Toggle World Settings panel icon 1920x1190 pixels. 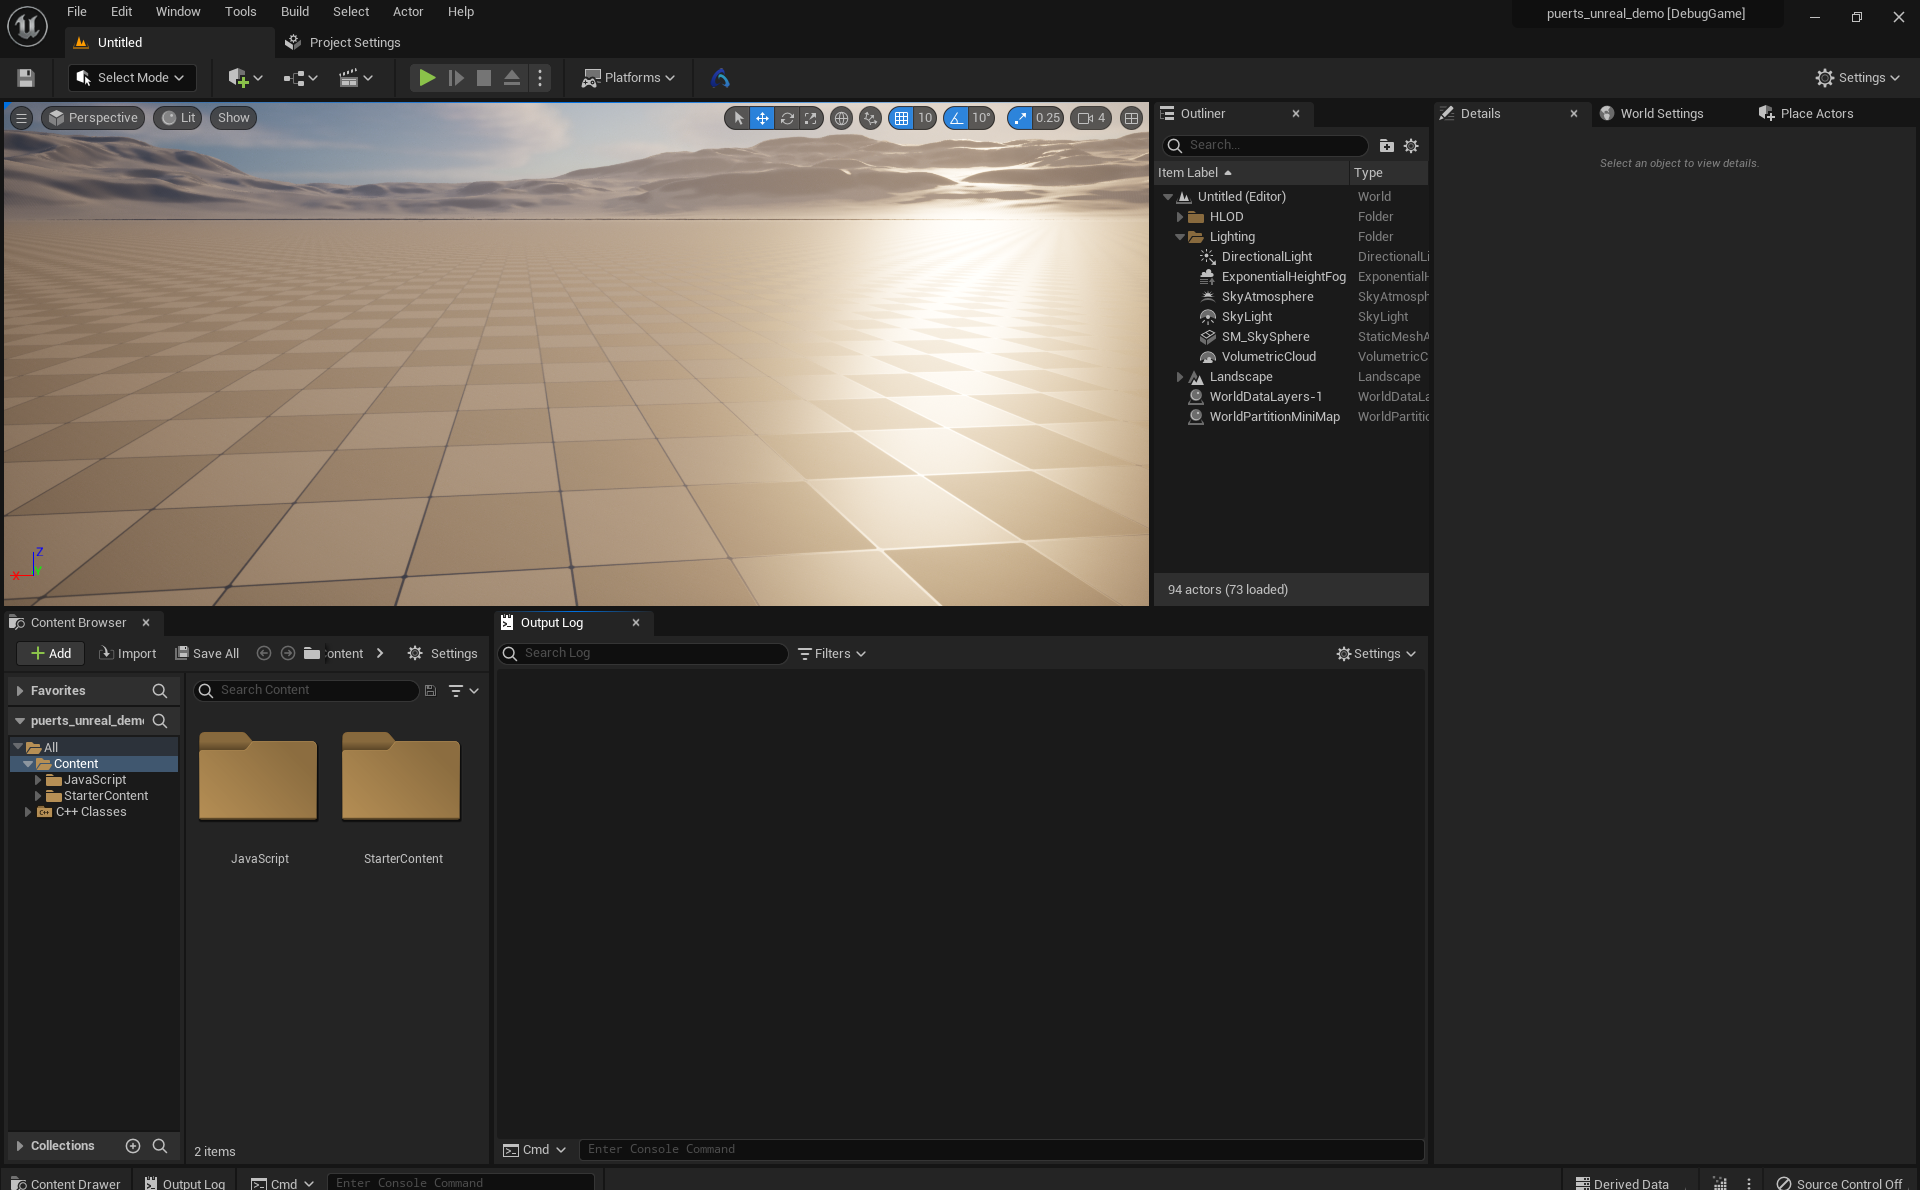click(1607, 112)
